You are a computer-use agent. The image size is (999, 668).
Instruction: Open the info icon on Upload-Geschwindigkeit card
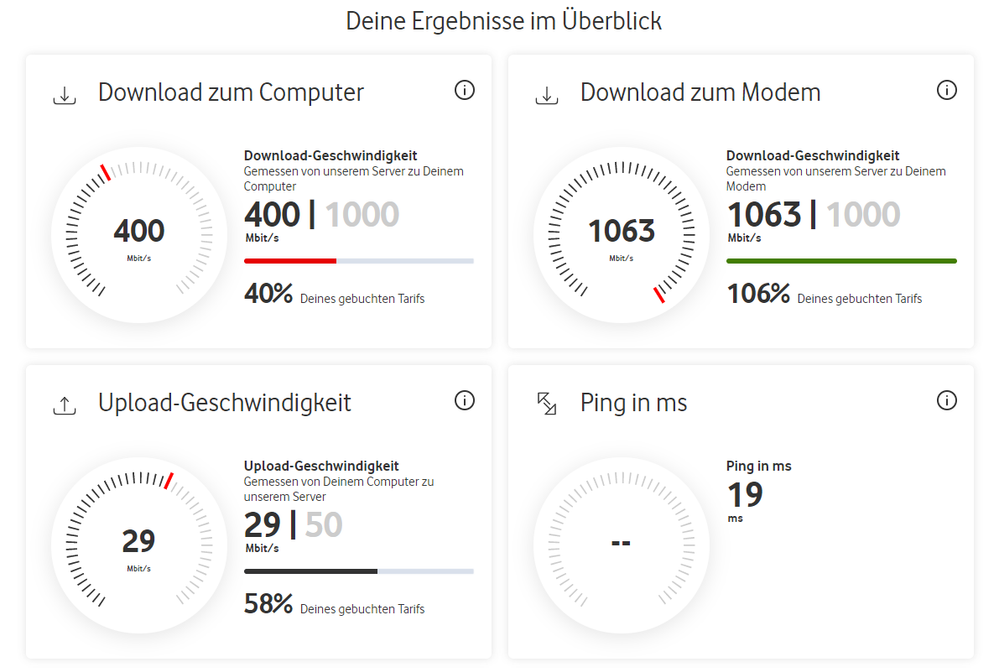[x=464, y=400]
